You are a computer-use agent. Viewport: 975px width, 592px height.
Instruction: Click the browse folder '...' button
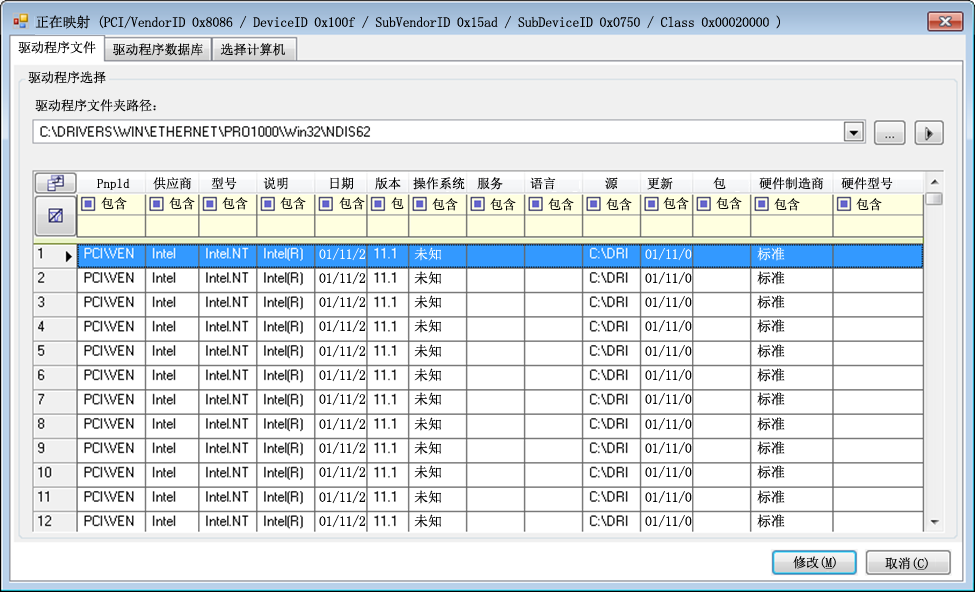889,132
